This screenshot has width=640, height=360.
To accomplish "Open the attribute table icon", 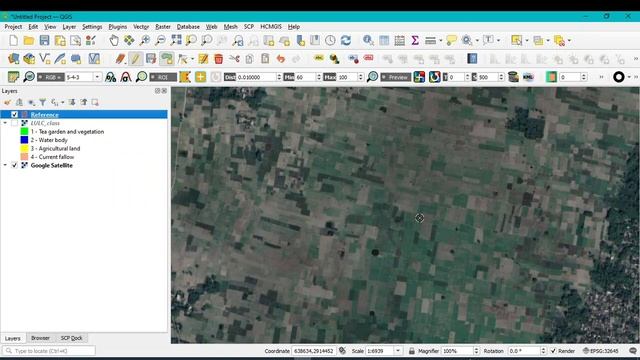I will (384, 40).
